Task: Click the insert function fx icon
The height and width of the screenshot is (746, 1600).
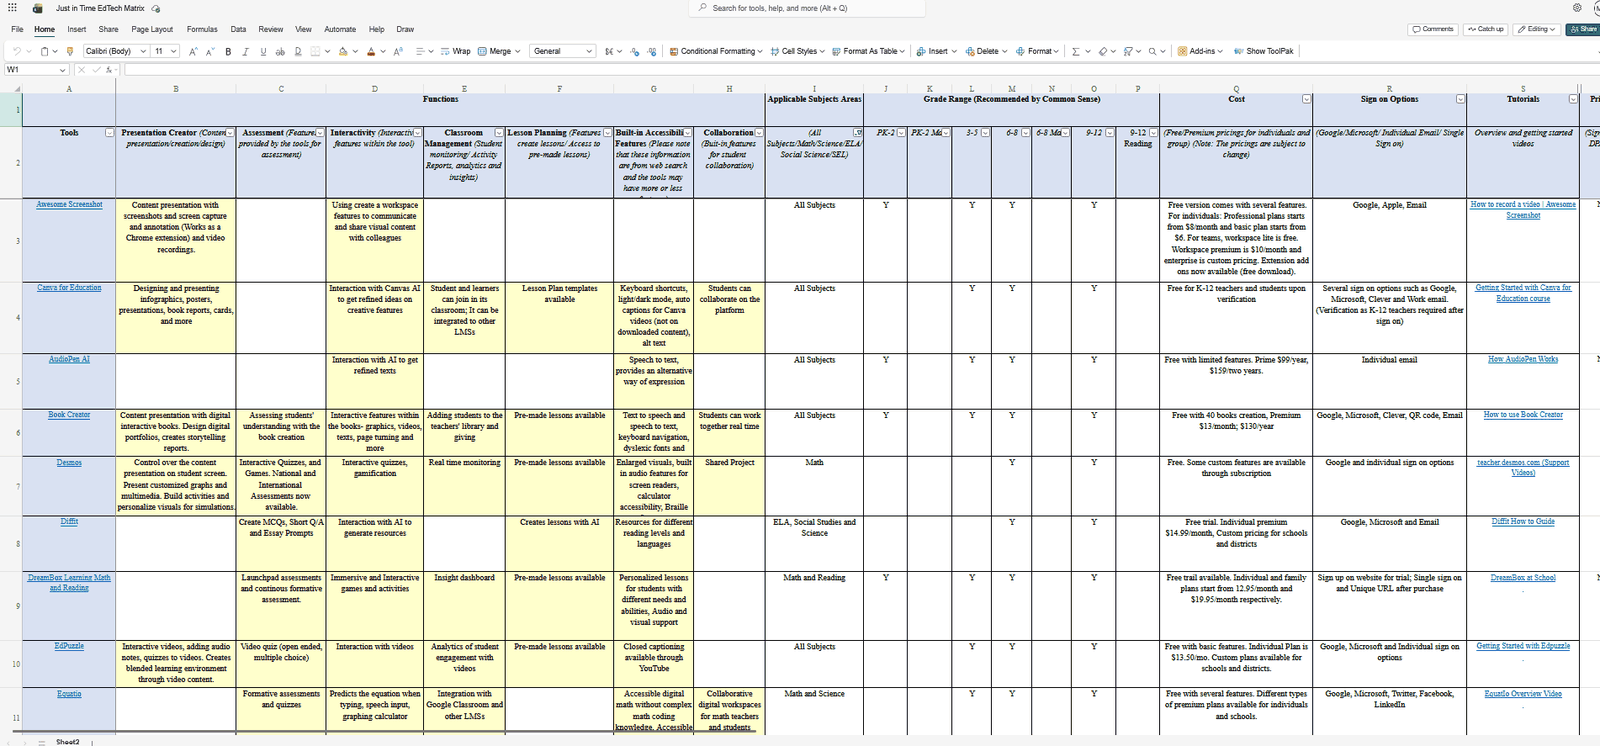Action: (109, 70)
